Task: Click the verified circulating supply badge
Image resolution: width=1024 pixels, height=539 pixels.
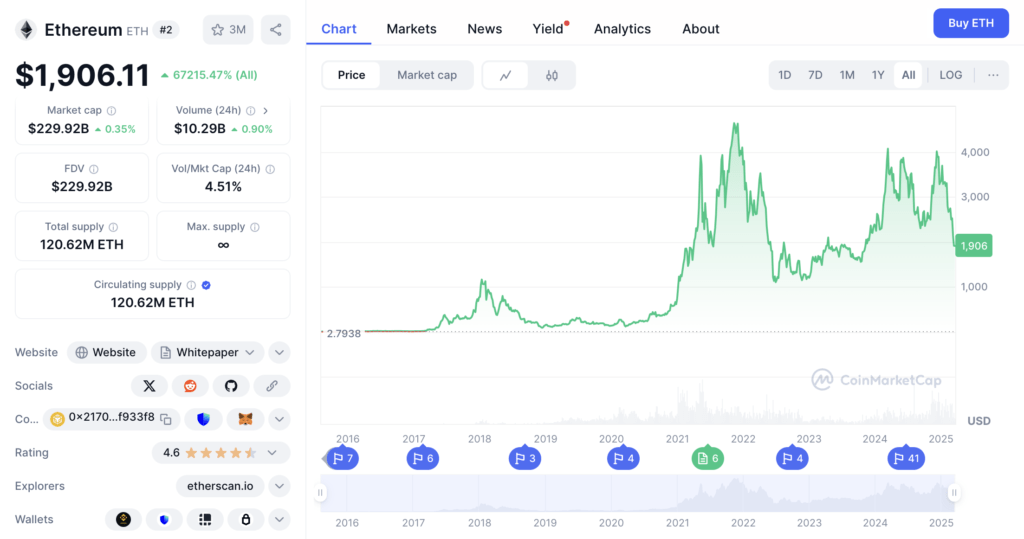Action: coord(206,285)
